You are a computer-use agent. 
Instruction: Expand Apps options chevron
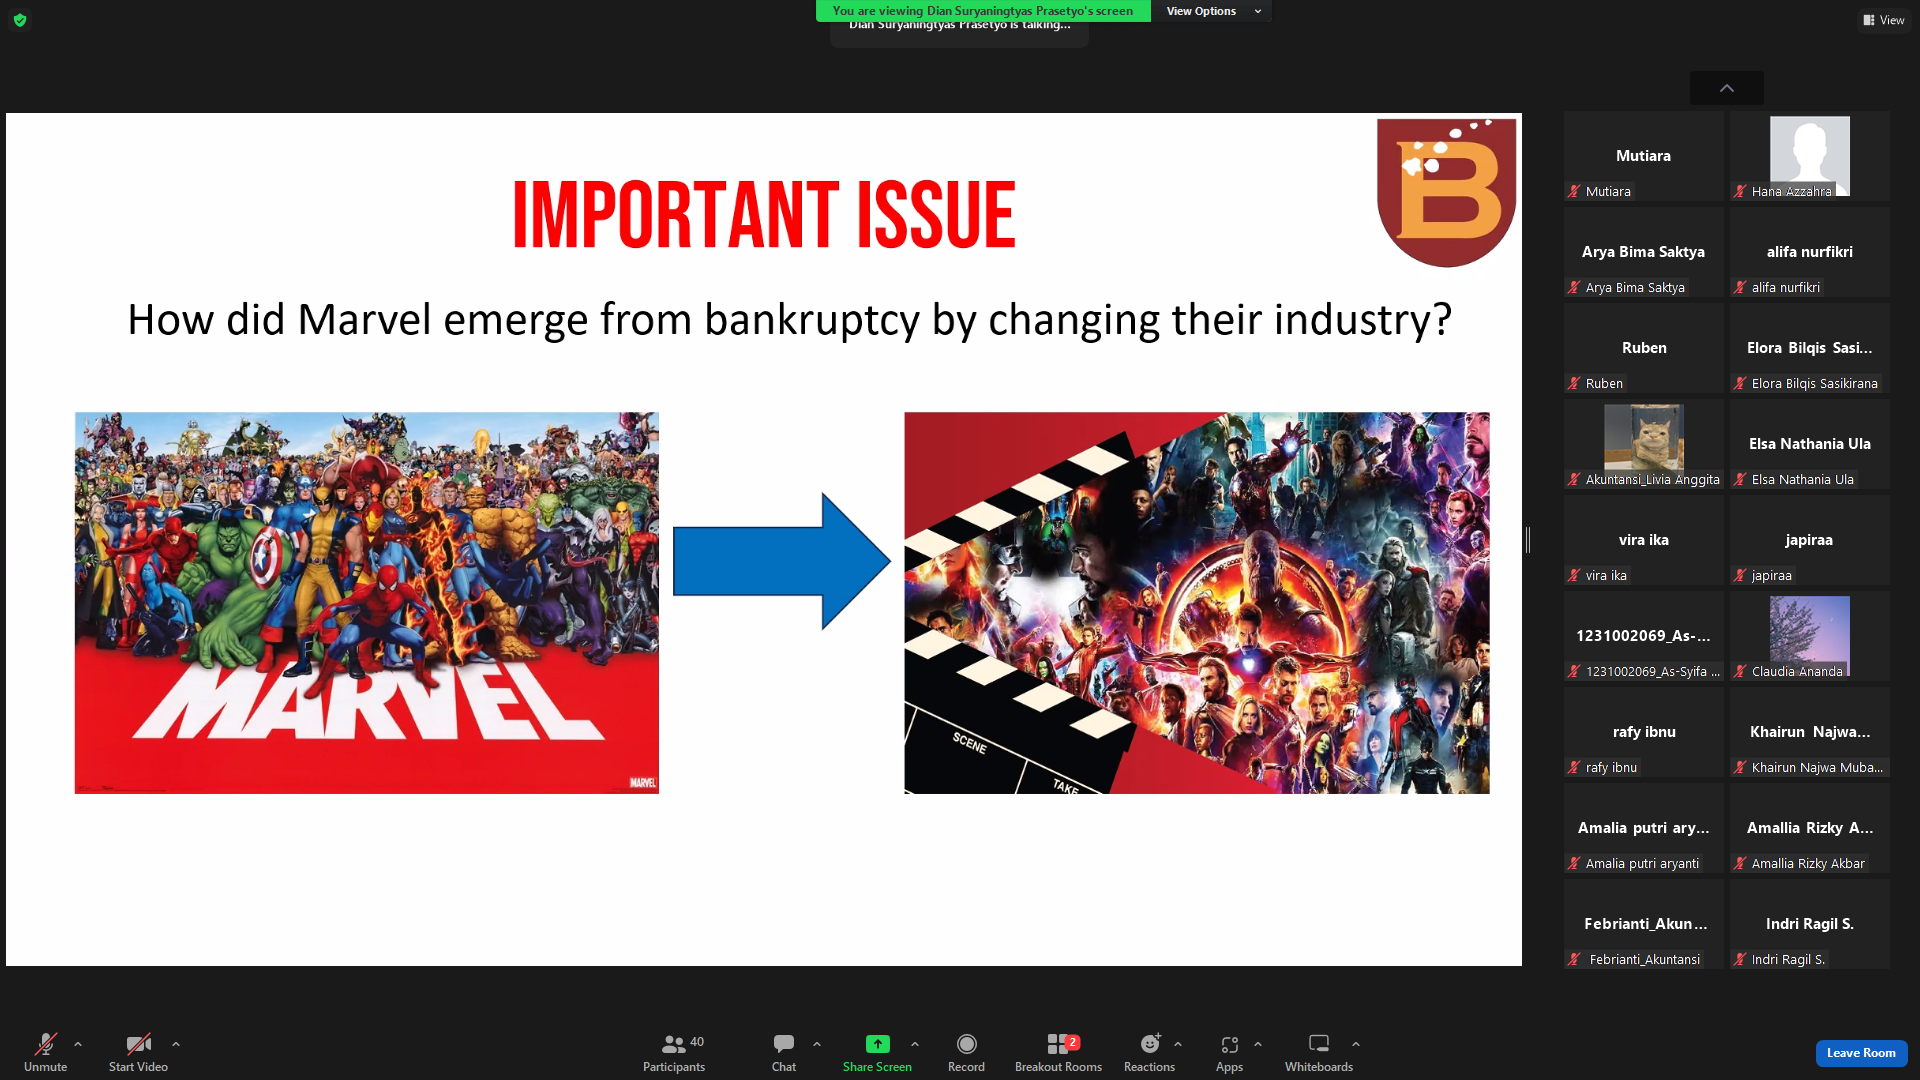(x=1258, y=1044)
